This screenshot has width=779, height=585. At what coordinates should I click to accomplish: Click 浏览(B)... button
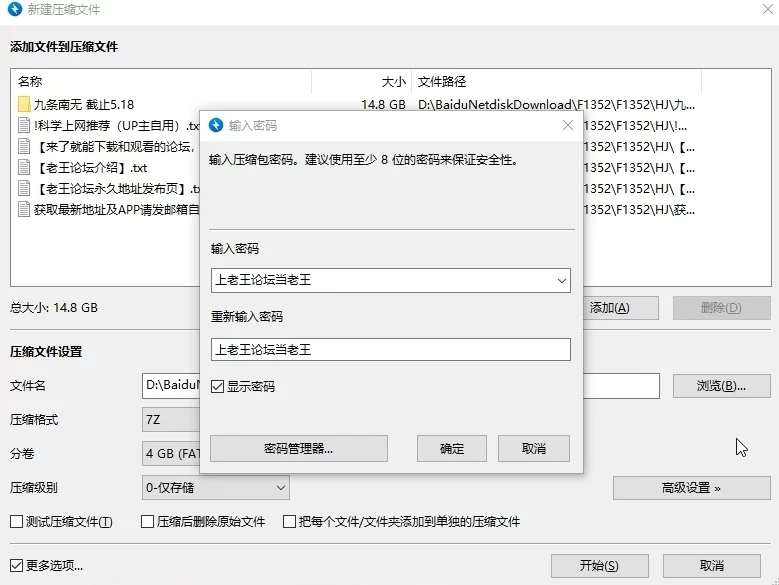pos(721,386)
